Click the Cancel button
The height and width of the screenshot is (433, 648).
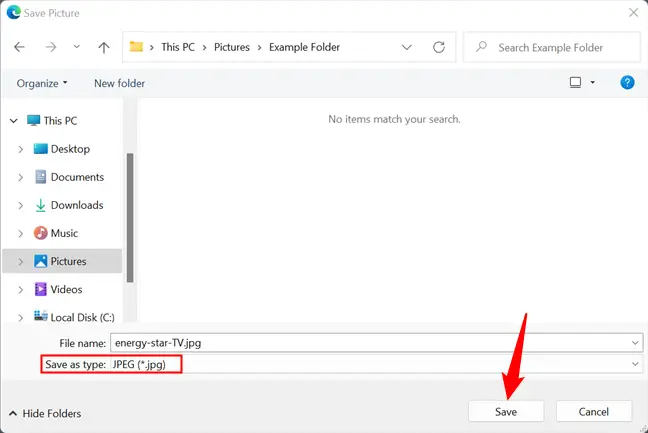(593, 412)
